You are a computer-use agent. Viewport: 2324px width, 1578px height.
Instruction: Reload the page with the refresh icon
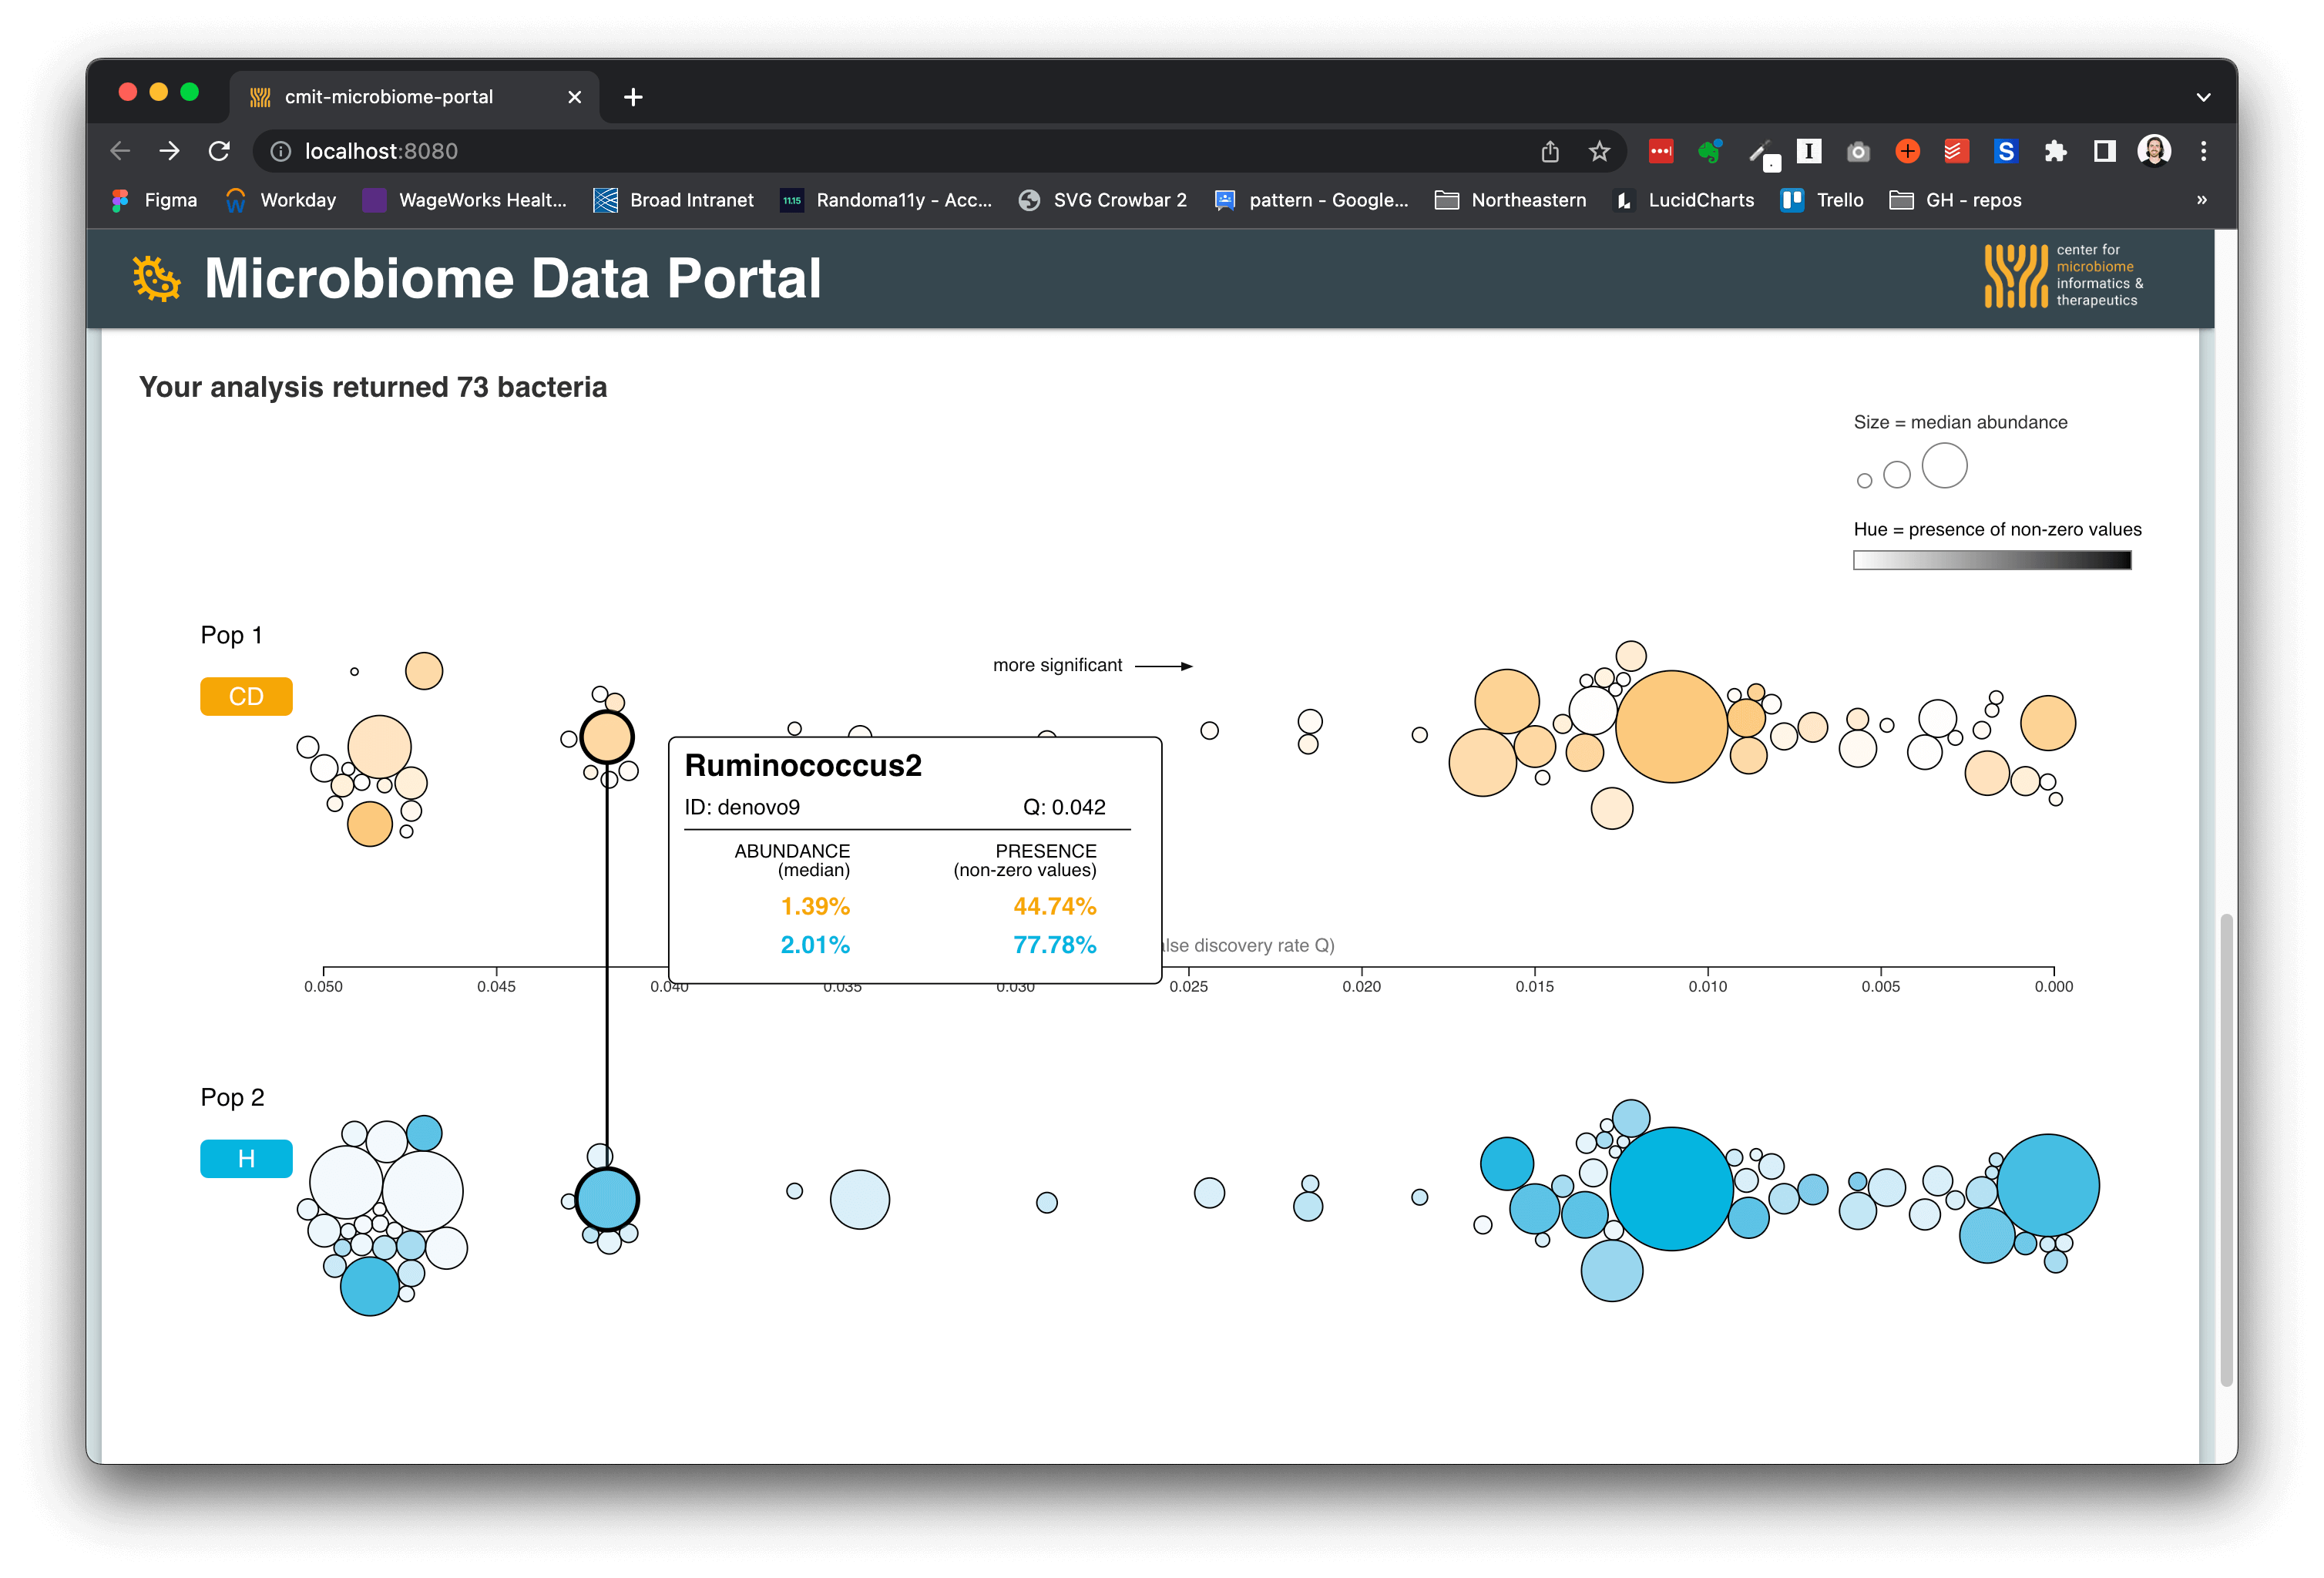[219, 151]
